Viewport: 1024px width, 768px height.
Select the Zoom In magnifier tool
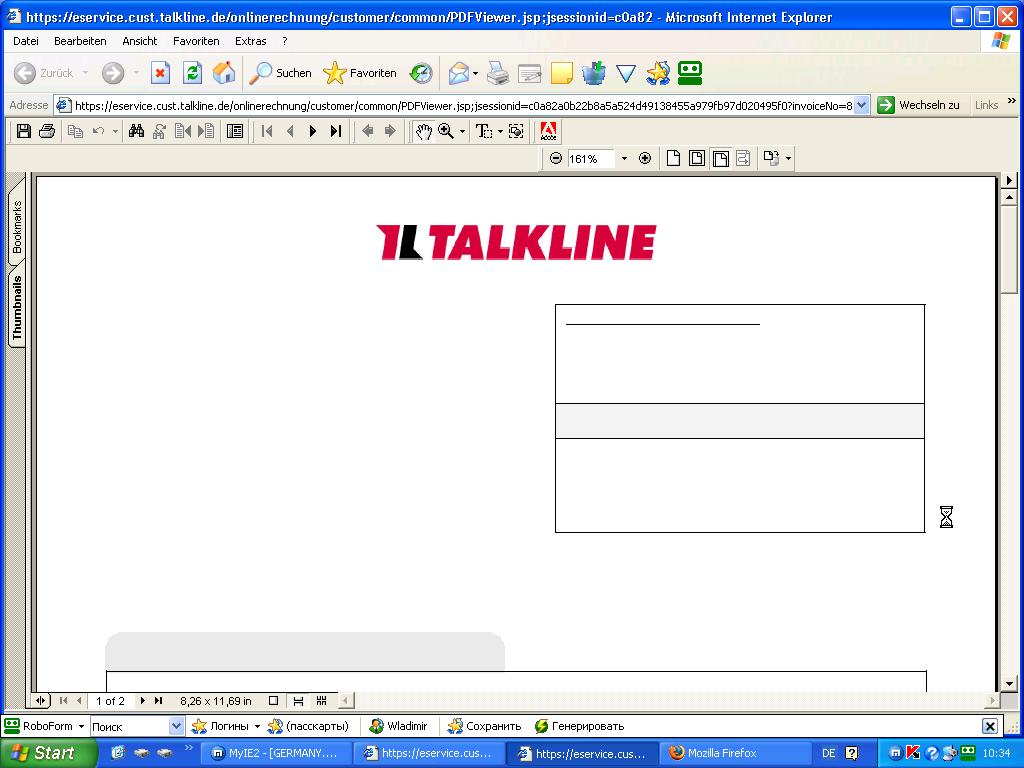click(x=446, y=131)
